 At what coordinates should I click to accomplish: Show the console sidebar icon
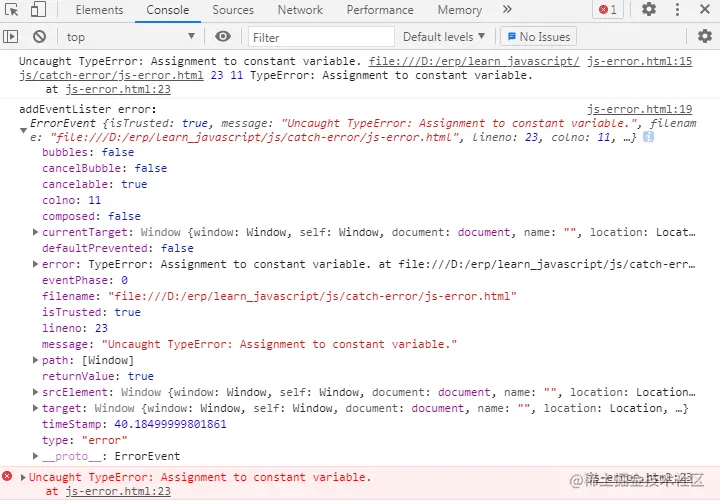tap(11, 36)
